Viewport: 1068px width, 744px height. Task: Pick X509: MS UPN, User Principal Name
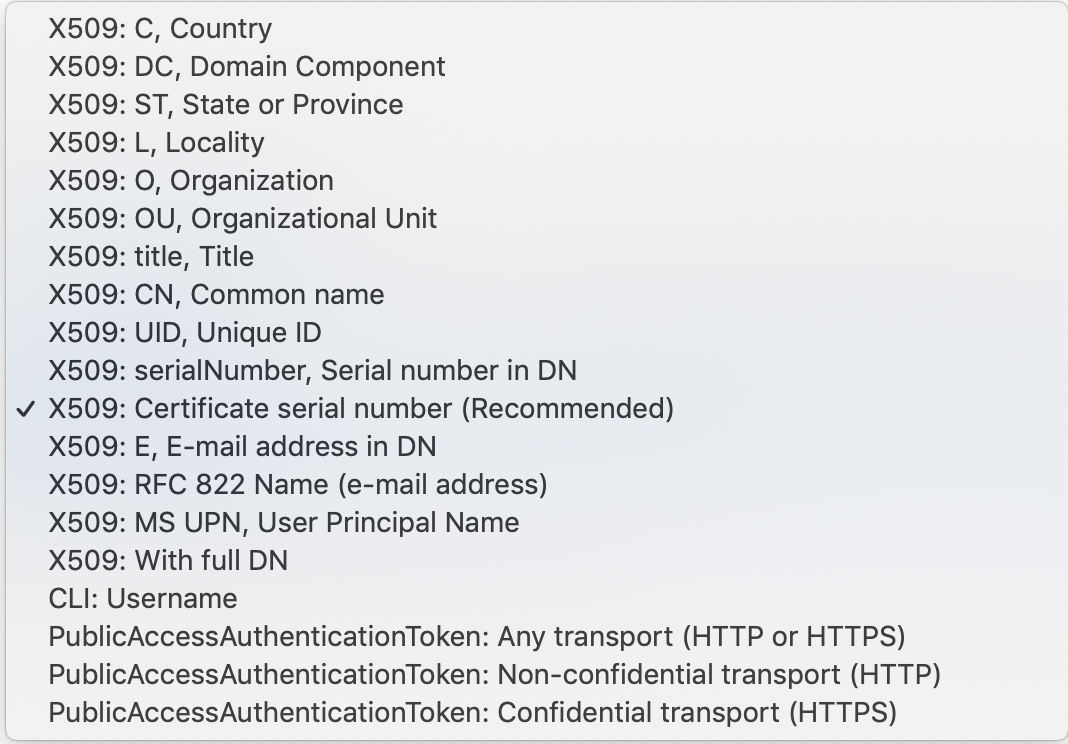[284, 523]
